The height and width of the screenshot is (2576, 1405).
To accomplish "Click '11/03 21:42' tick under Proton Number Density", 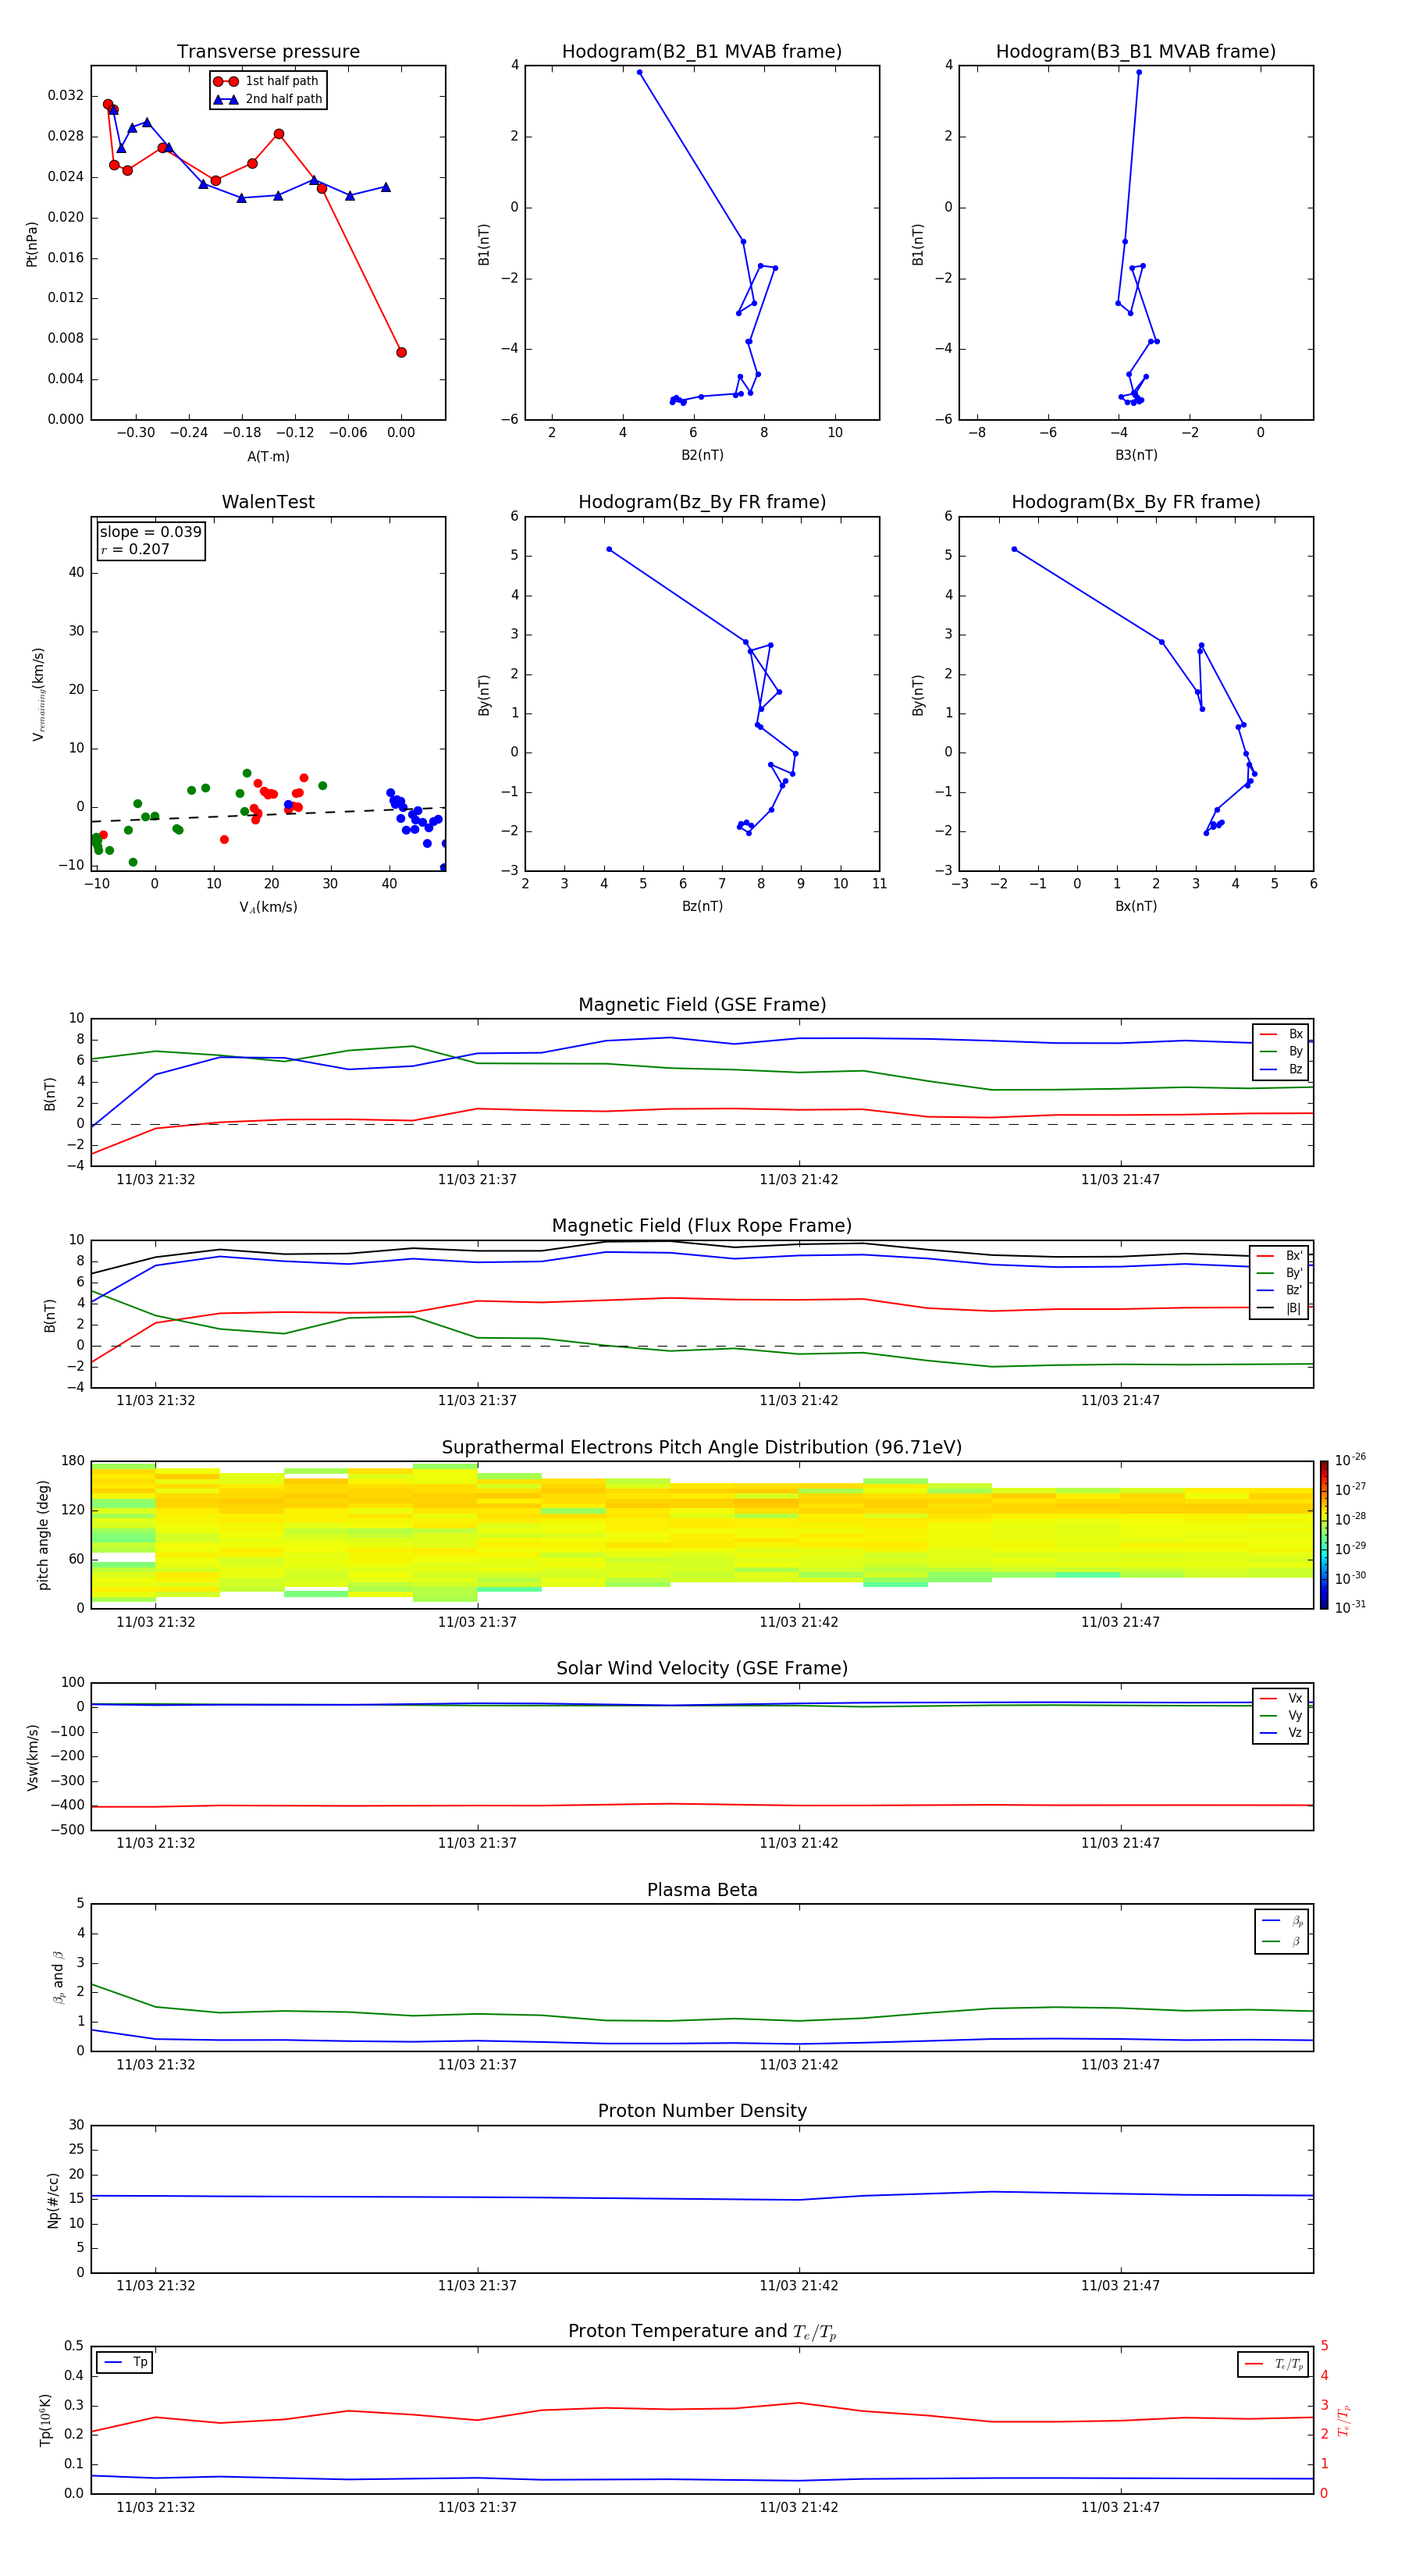I will 798,2285.
